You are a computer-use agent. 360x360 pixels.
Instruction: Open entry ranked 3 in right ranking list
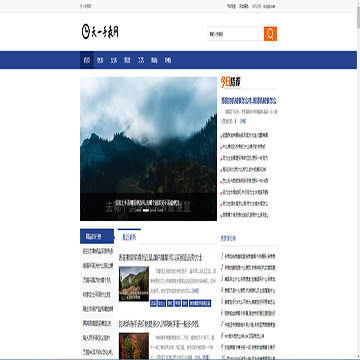pos(250,279)
